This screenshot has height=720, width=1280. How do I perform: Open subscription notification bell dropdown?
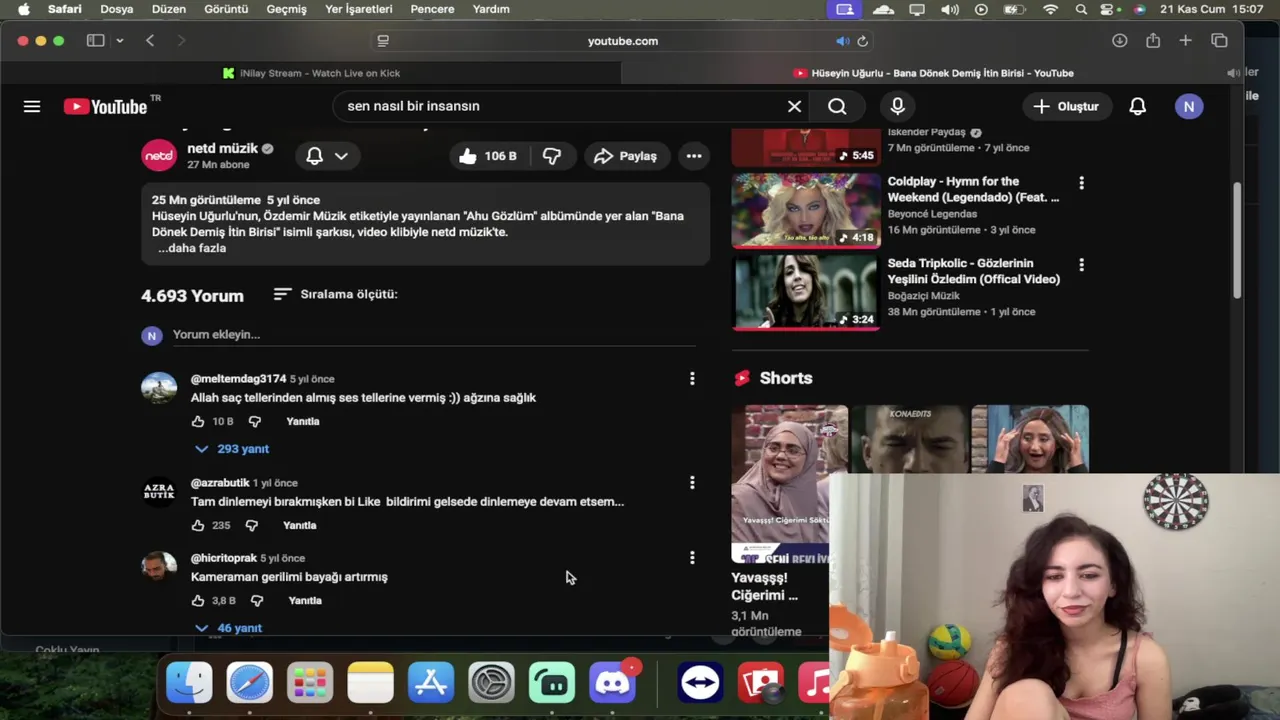327,156
